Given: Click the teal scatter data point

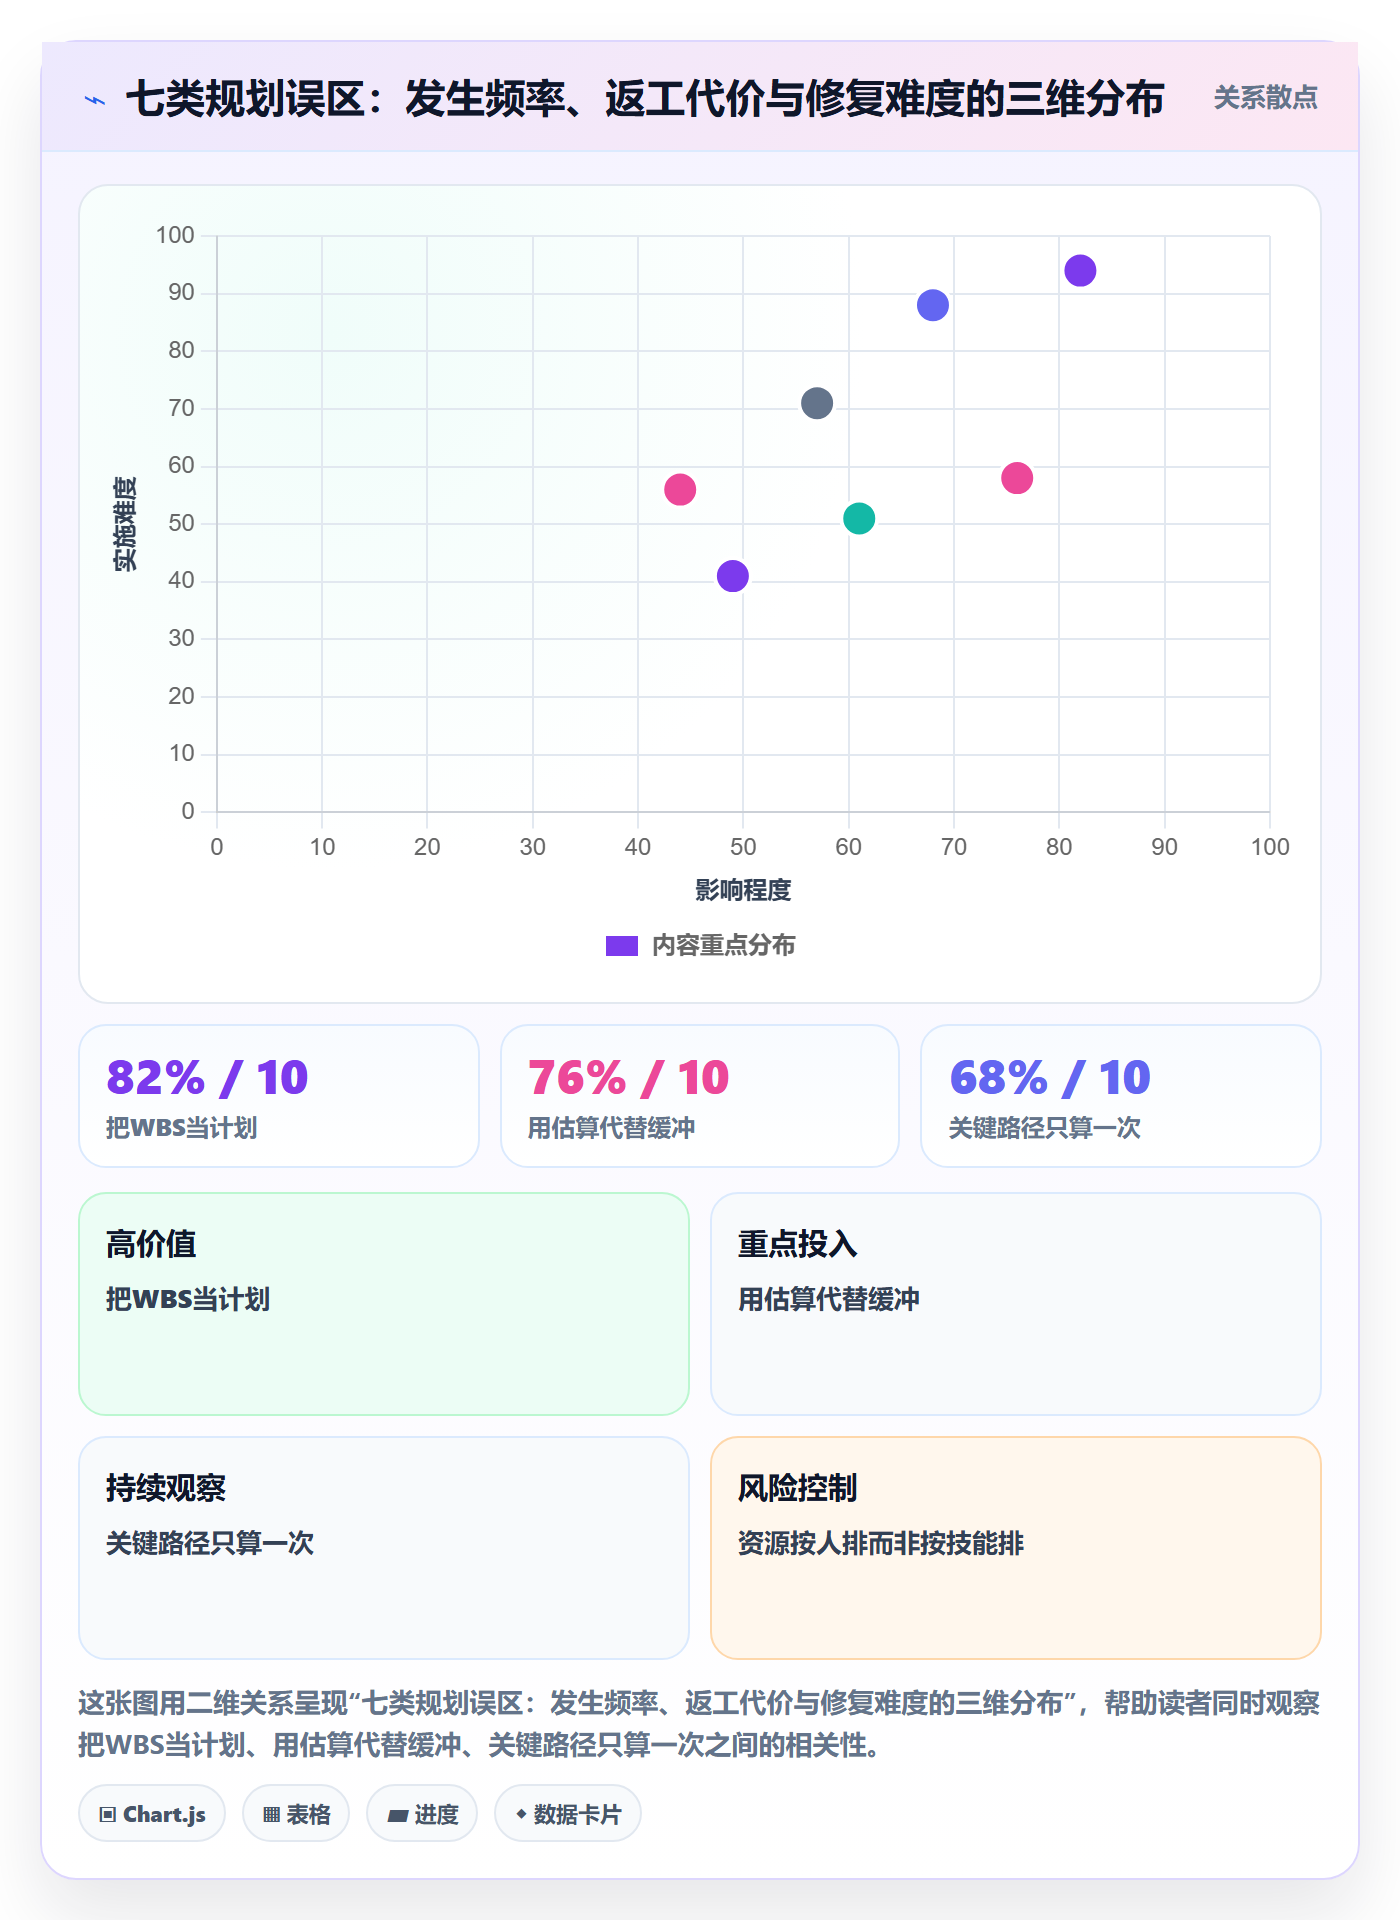Looking at the screenshot, I should [x=859, y=518].
